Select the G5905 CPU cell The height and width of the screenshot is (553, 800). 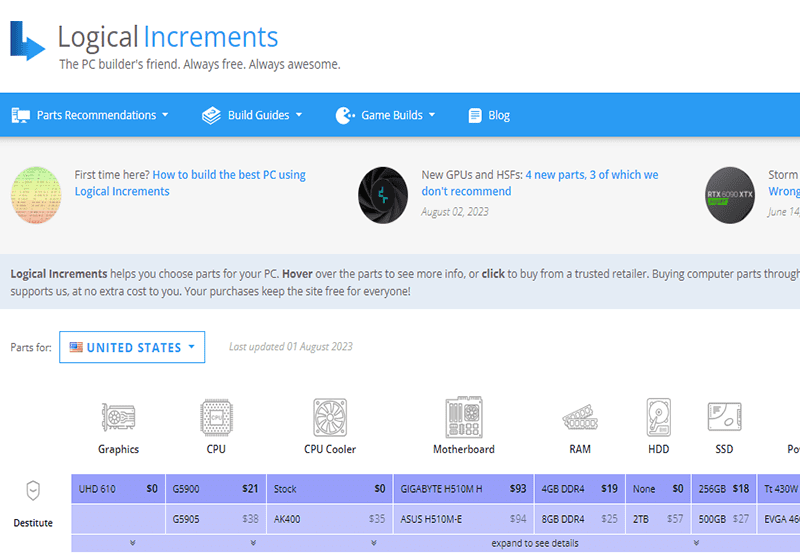215,519
